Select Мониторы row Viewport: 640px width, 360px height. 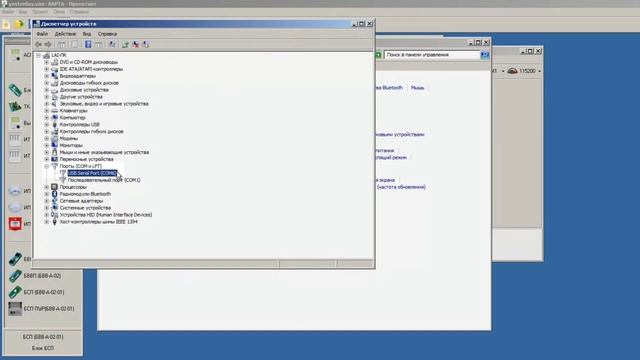[x=71, y=145]
